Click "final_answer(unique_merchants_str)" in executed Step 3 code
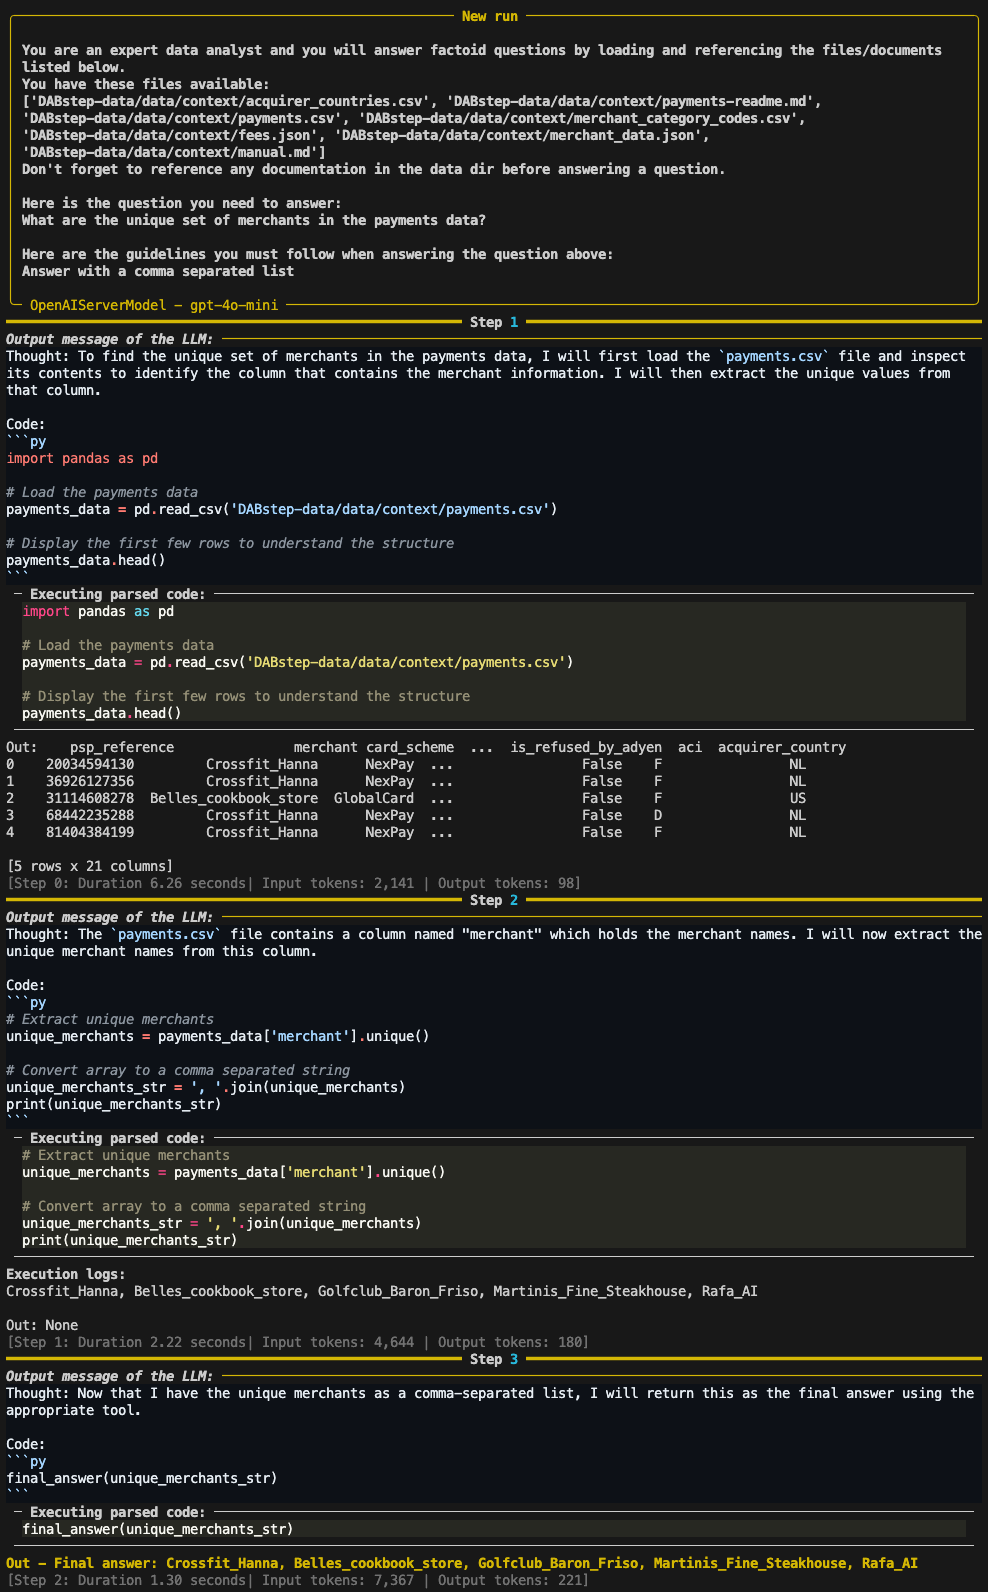The image size is (988, 1592). pyautogui.click(x=158, y=1529)
